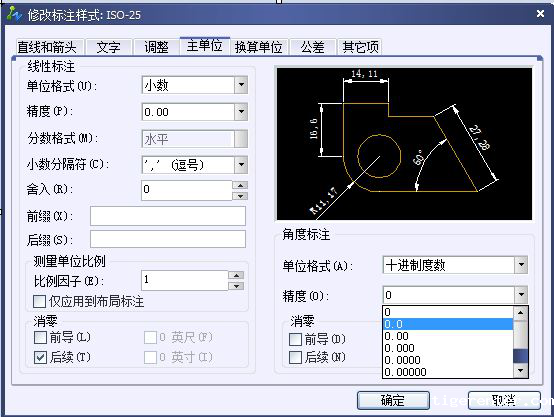Image resolution: width=554 pixels, height=417 pixels.
Task: Toggle angular 后续(N) zero suppression checkbox
Action: click(295, 357)
